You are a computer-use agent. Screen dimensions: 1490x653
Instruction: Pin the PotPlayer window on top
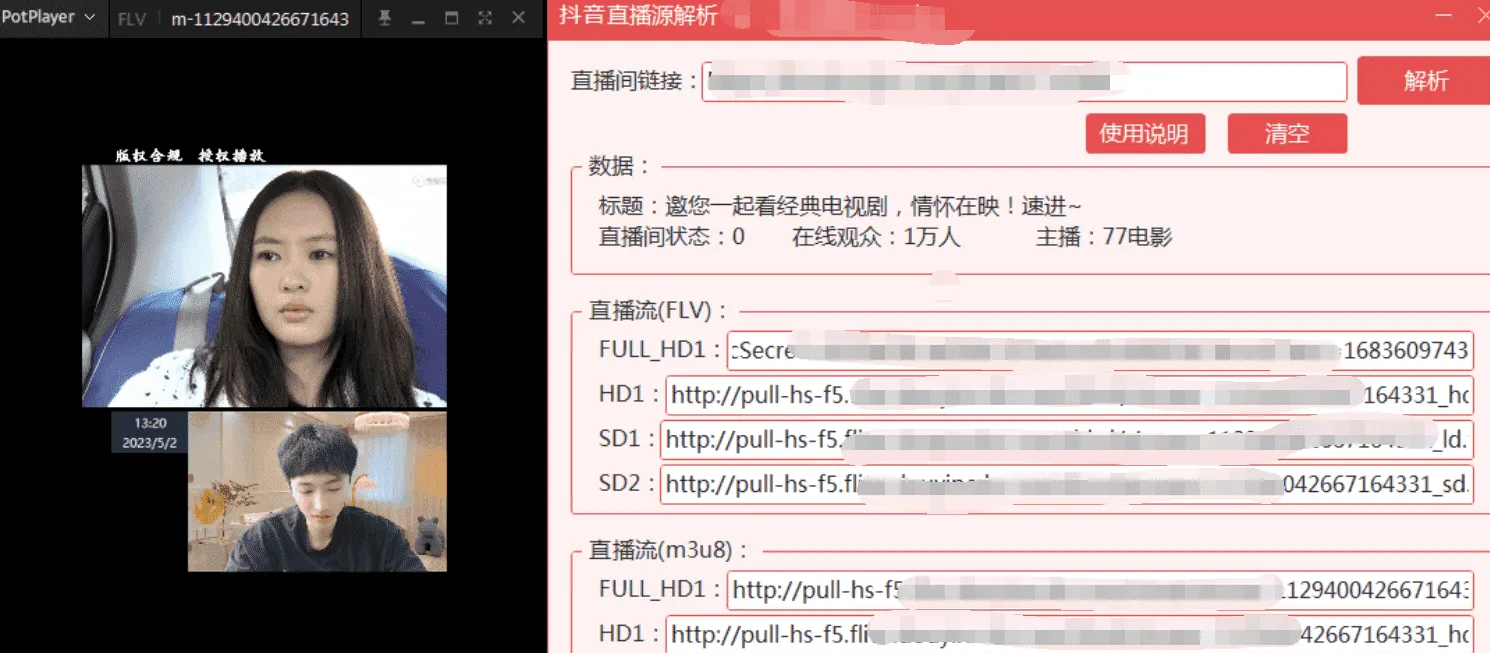click(385, 18)
